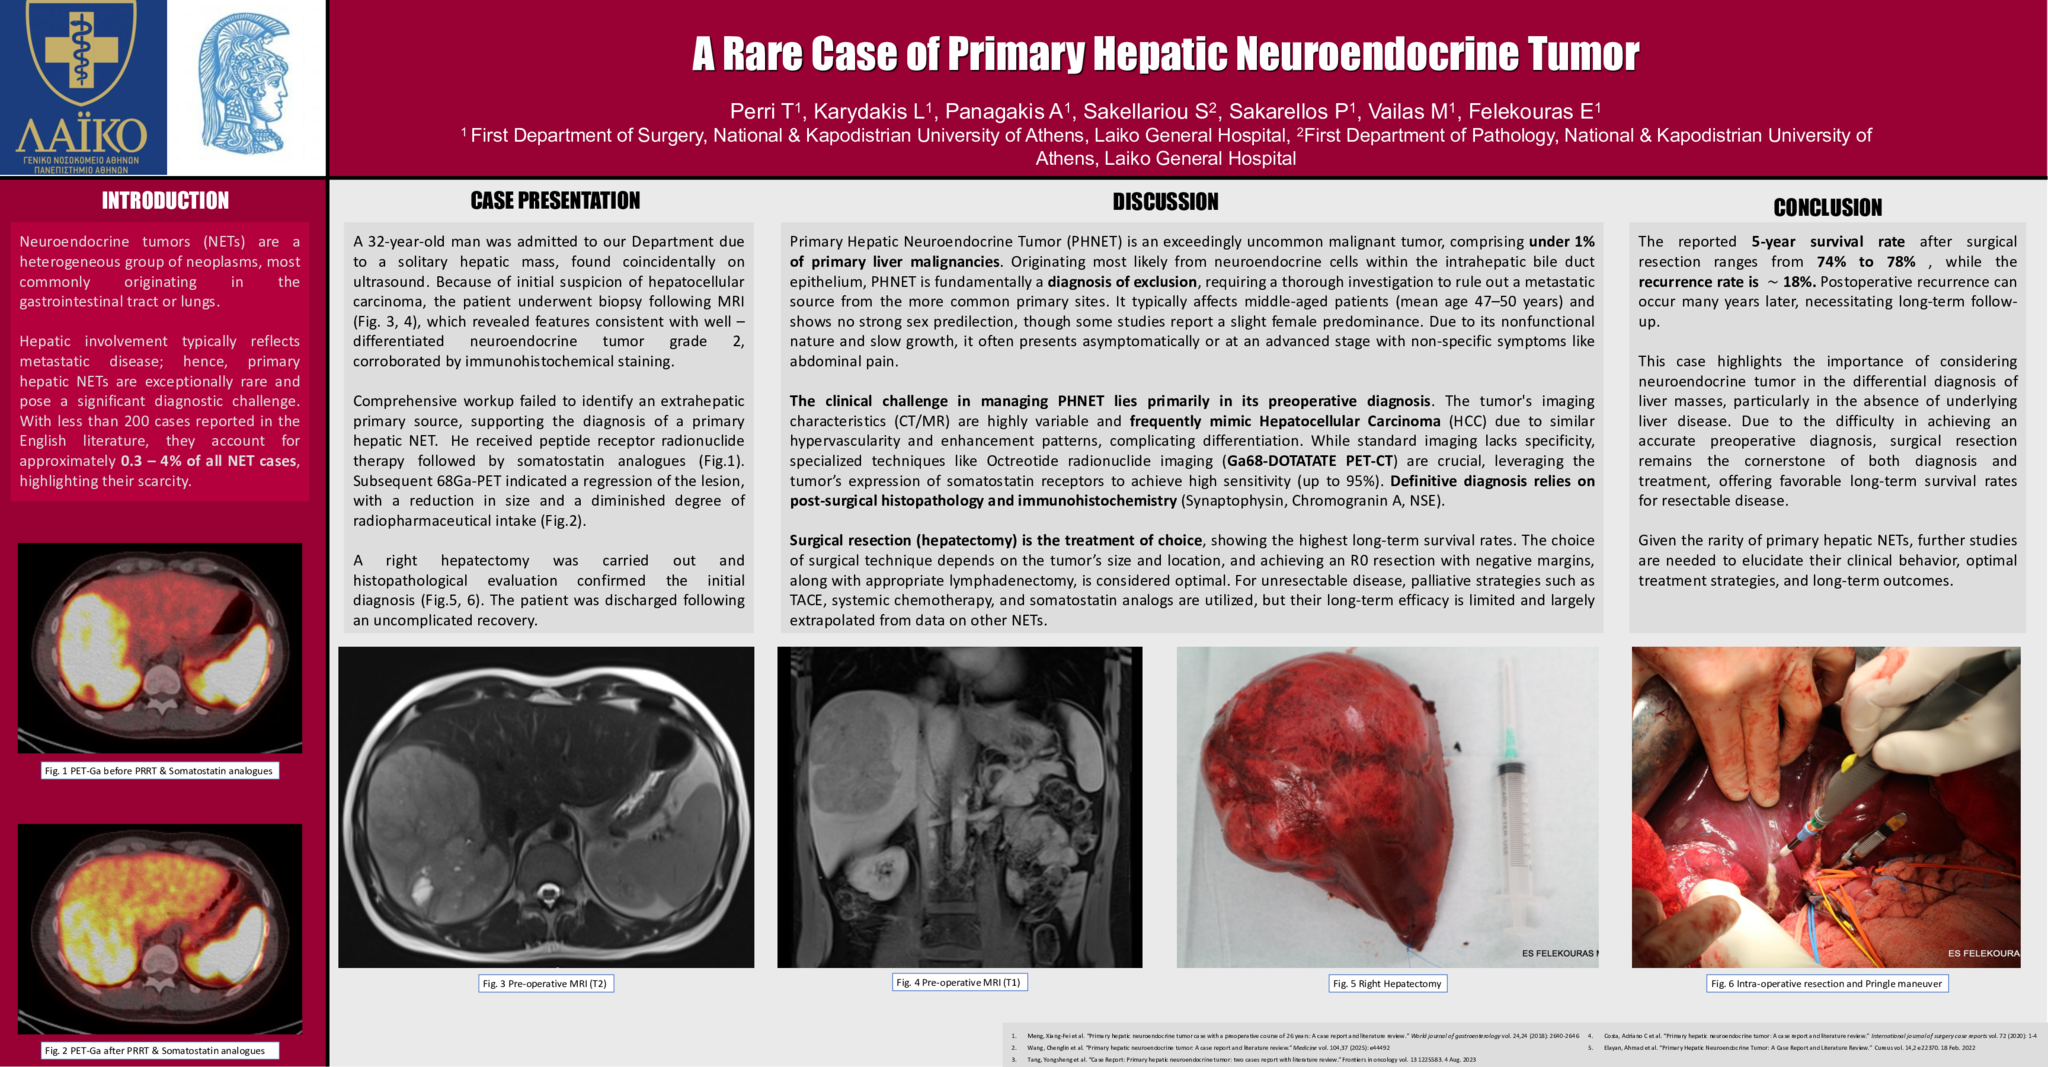
Task: Select the pre-operative T2 MRI image
Action: (x=546, y=807)
